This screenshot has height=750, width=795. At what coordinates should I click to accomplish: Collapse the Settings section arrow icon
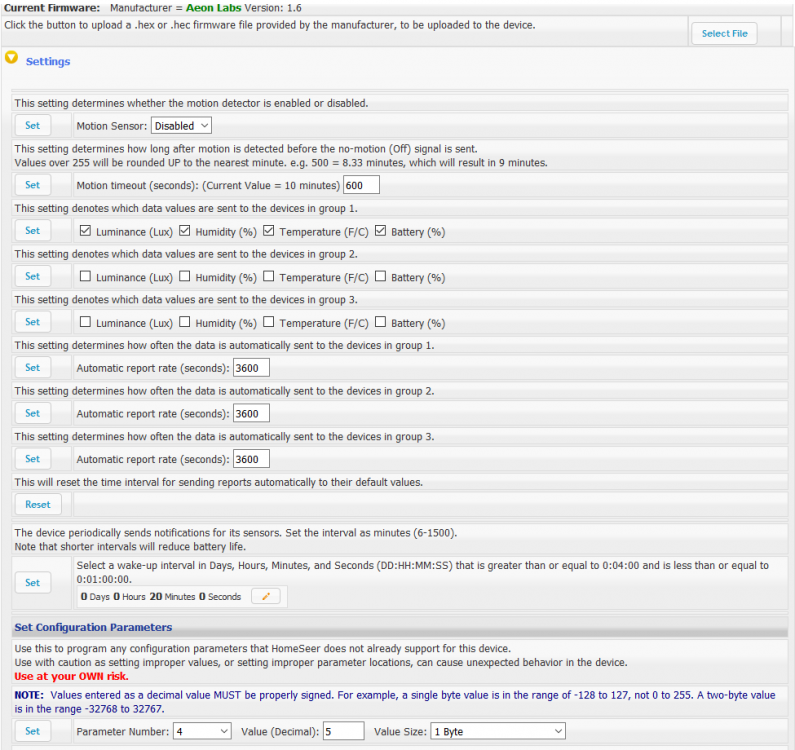pos(12,58)
